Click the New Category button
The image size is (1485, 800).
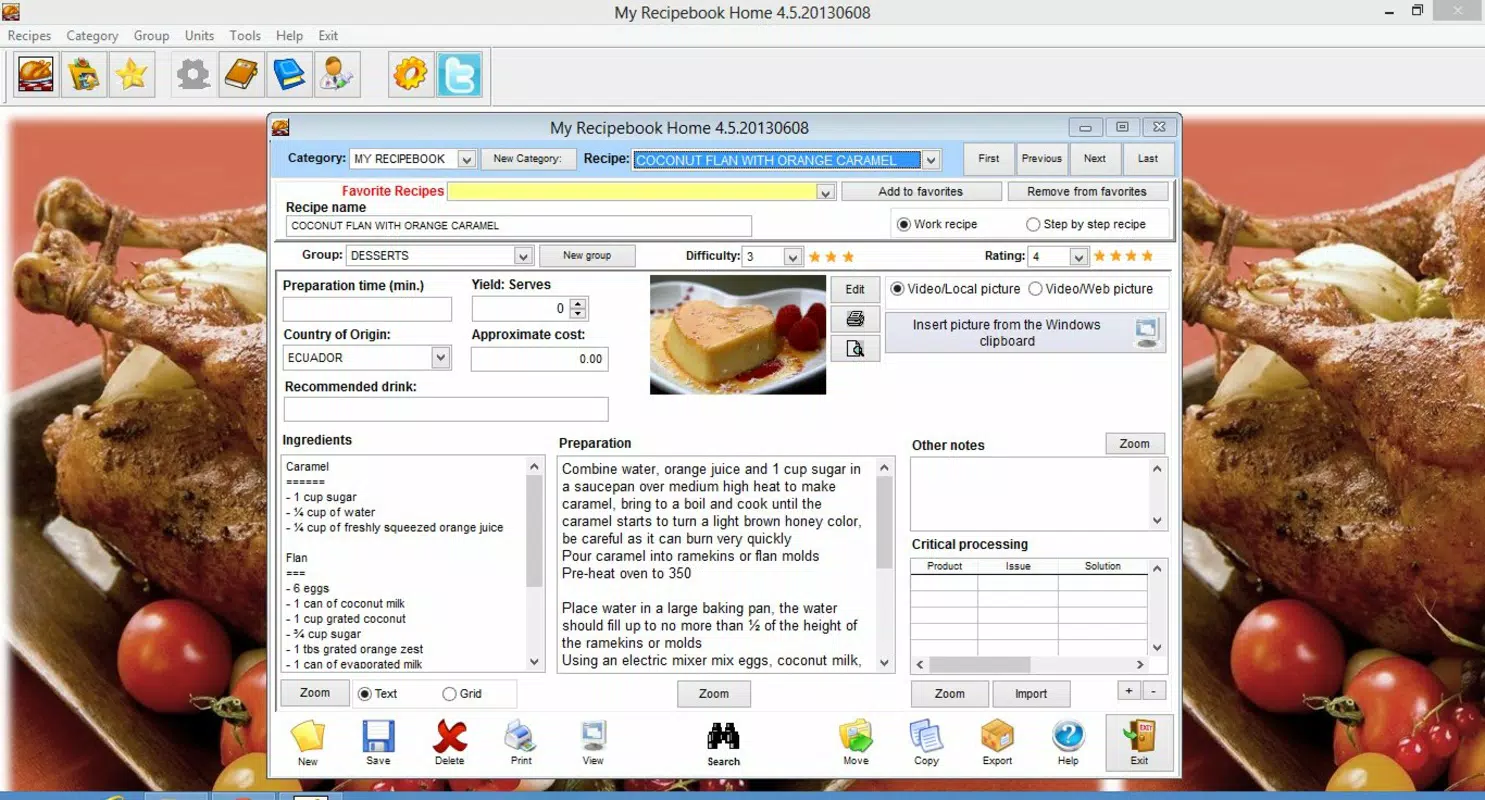528,159
